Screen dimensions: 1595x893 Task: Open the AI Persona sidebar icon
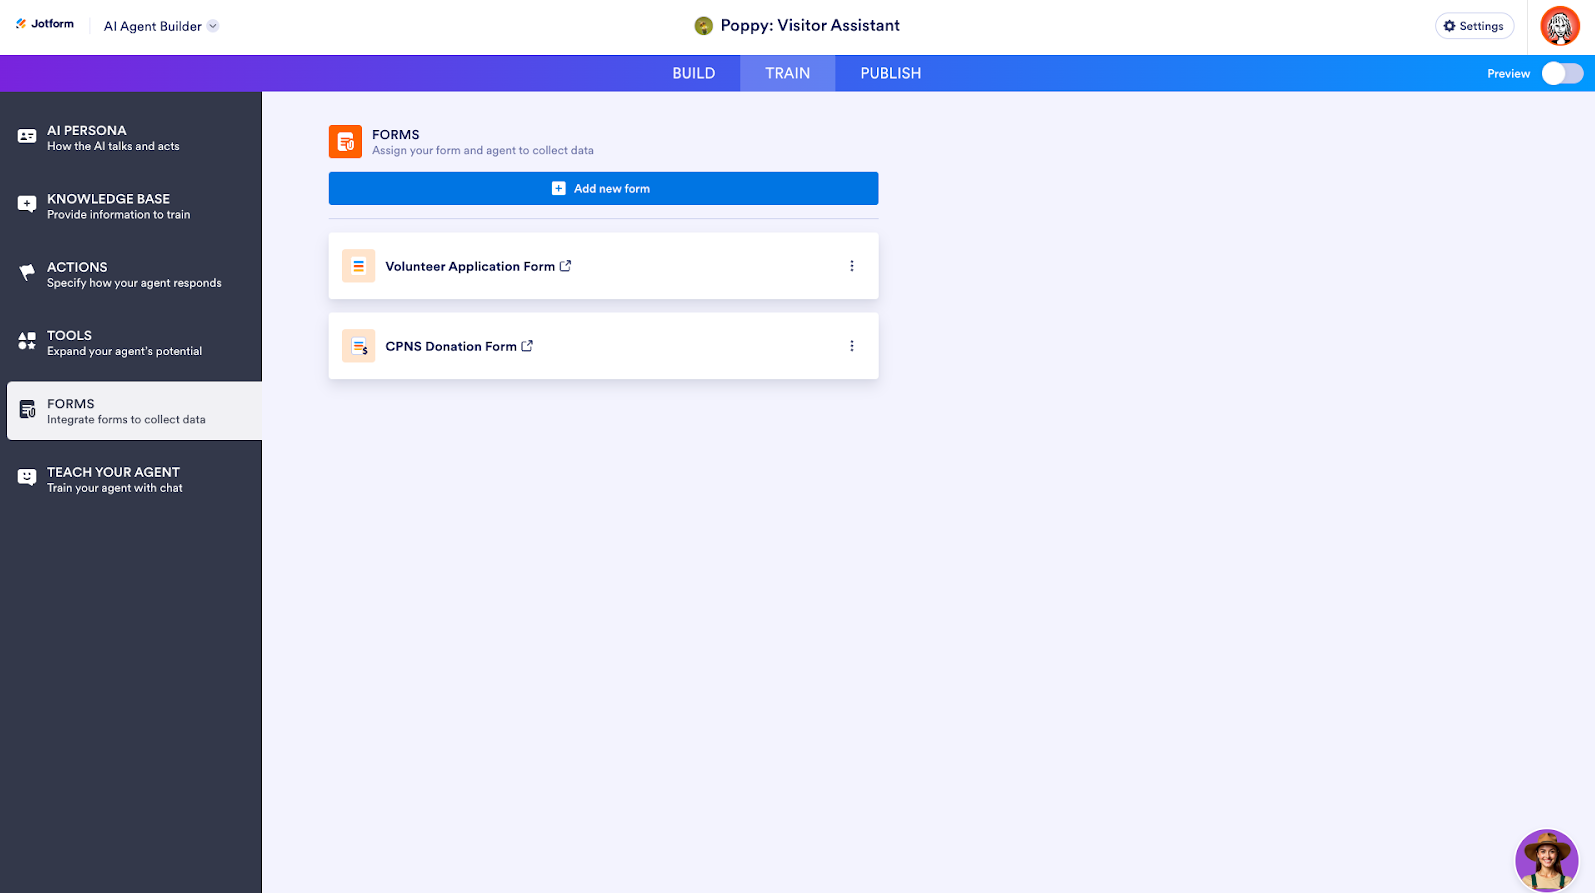tap(27, 136)
